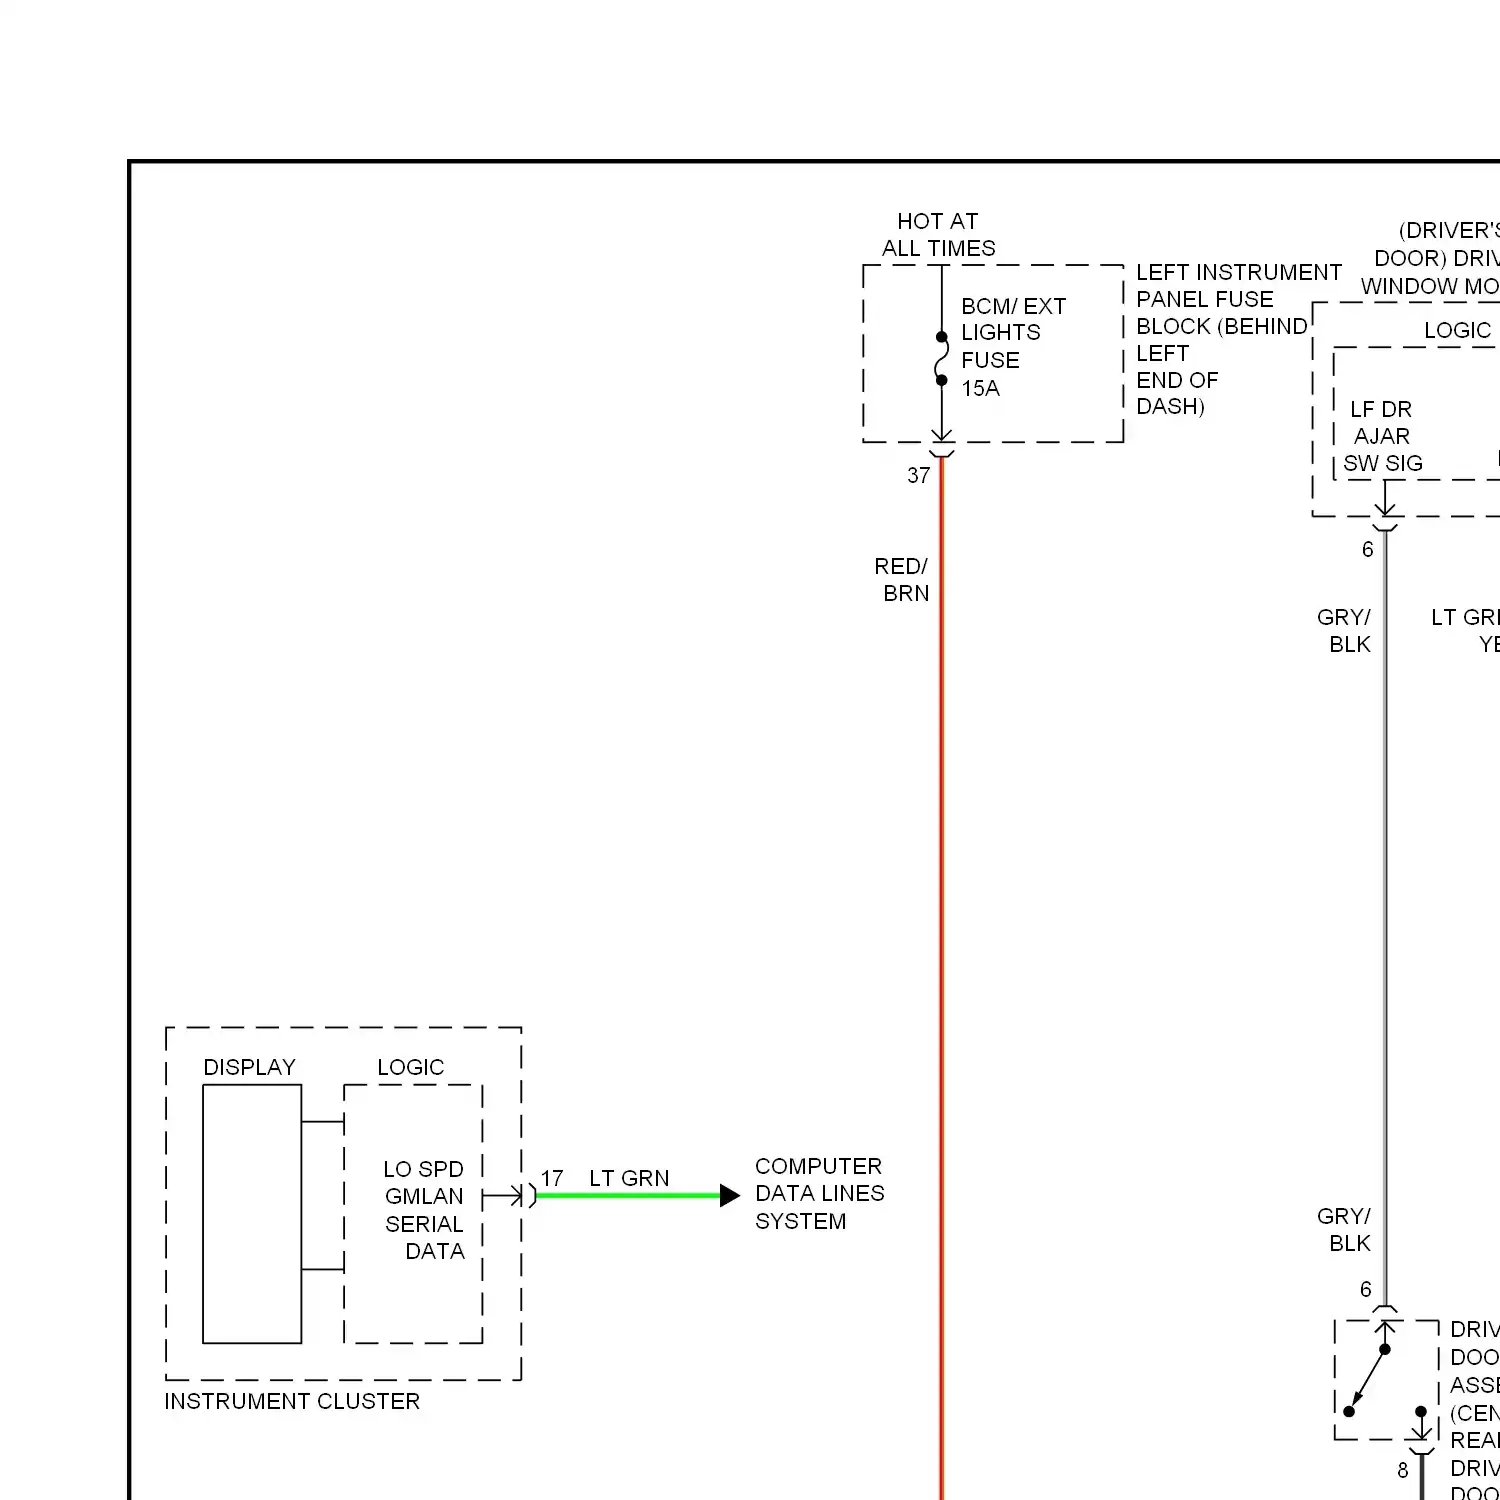
Task: Click the lower "GRY/ BLK" label above door switch
Action: (1344, 1230)
